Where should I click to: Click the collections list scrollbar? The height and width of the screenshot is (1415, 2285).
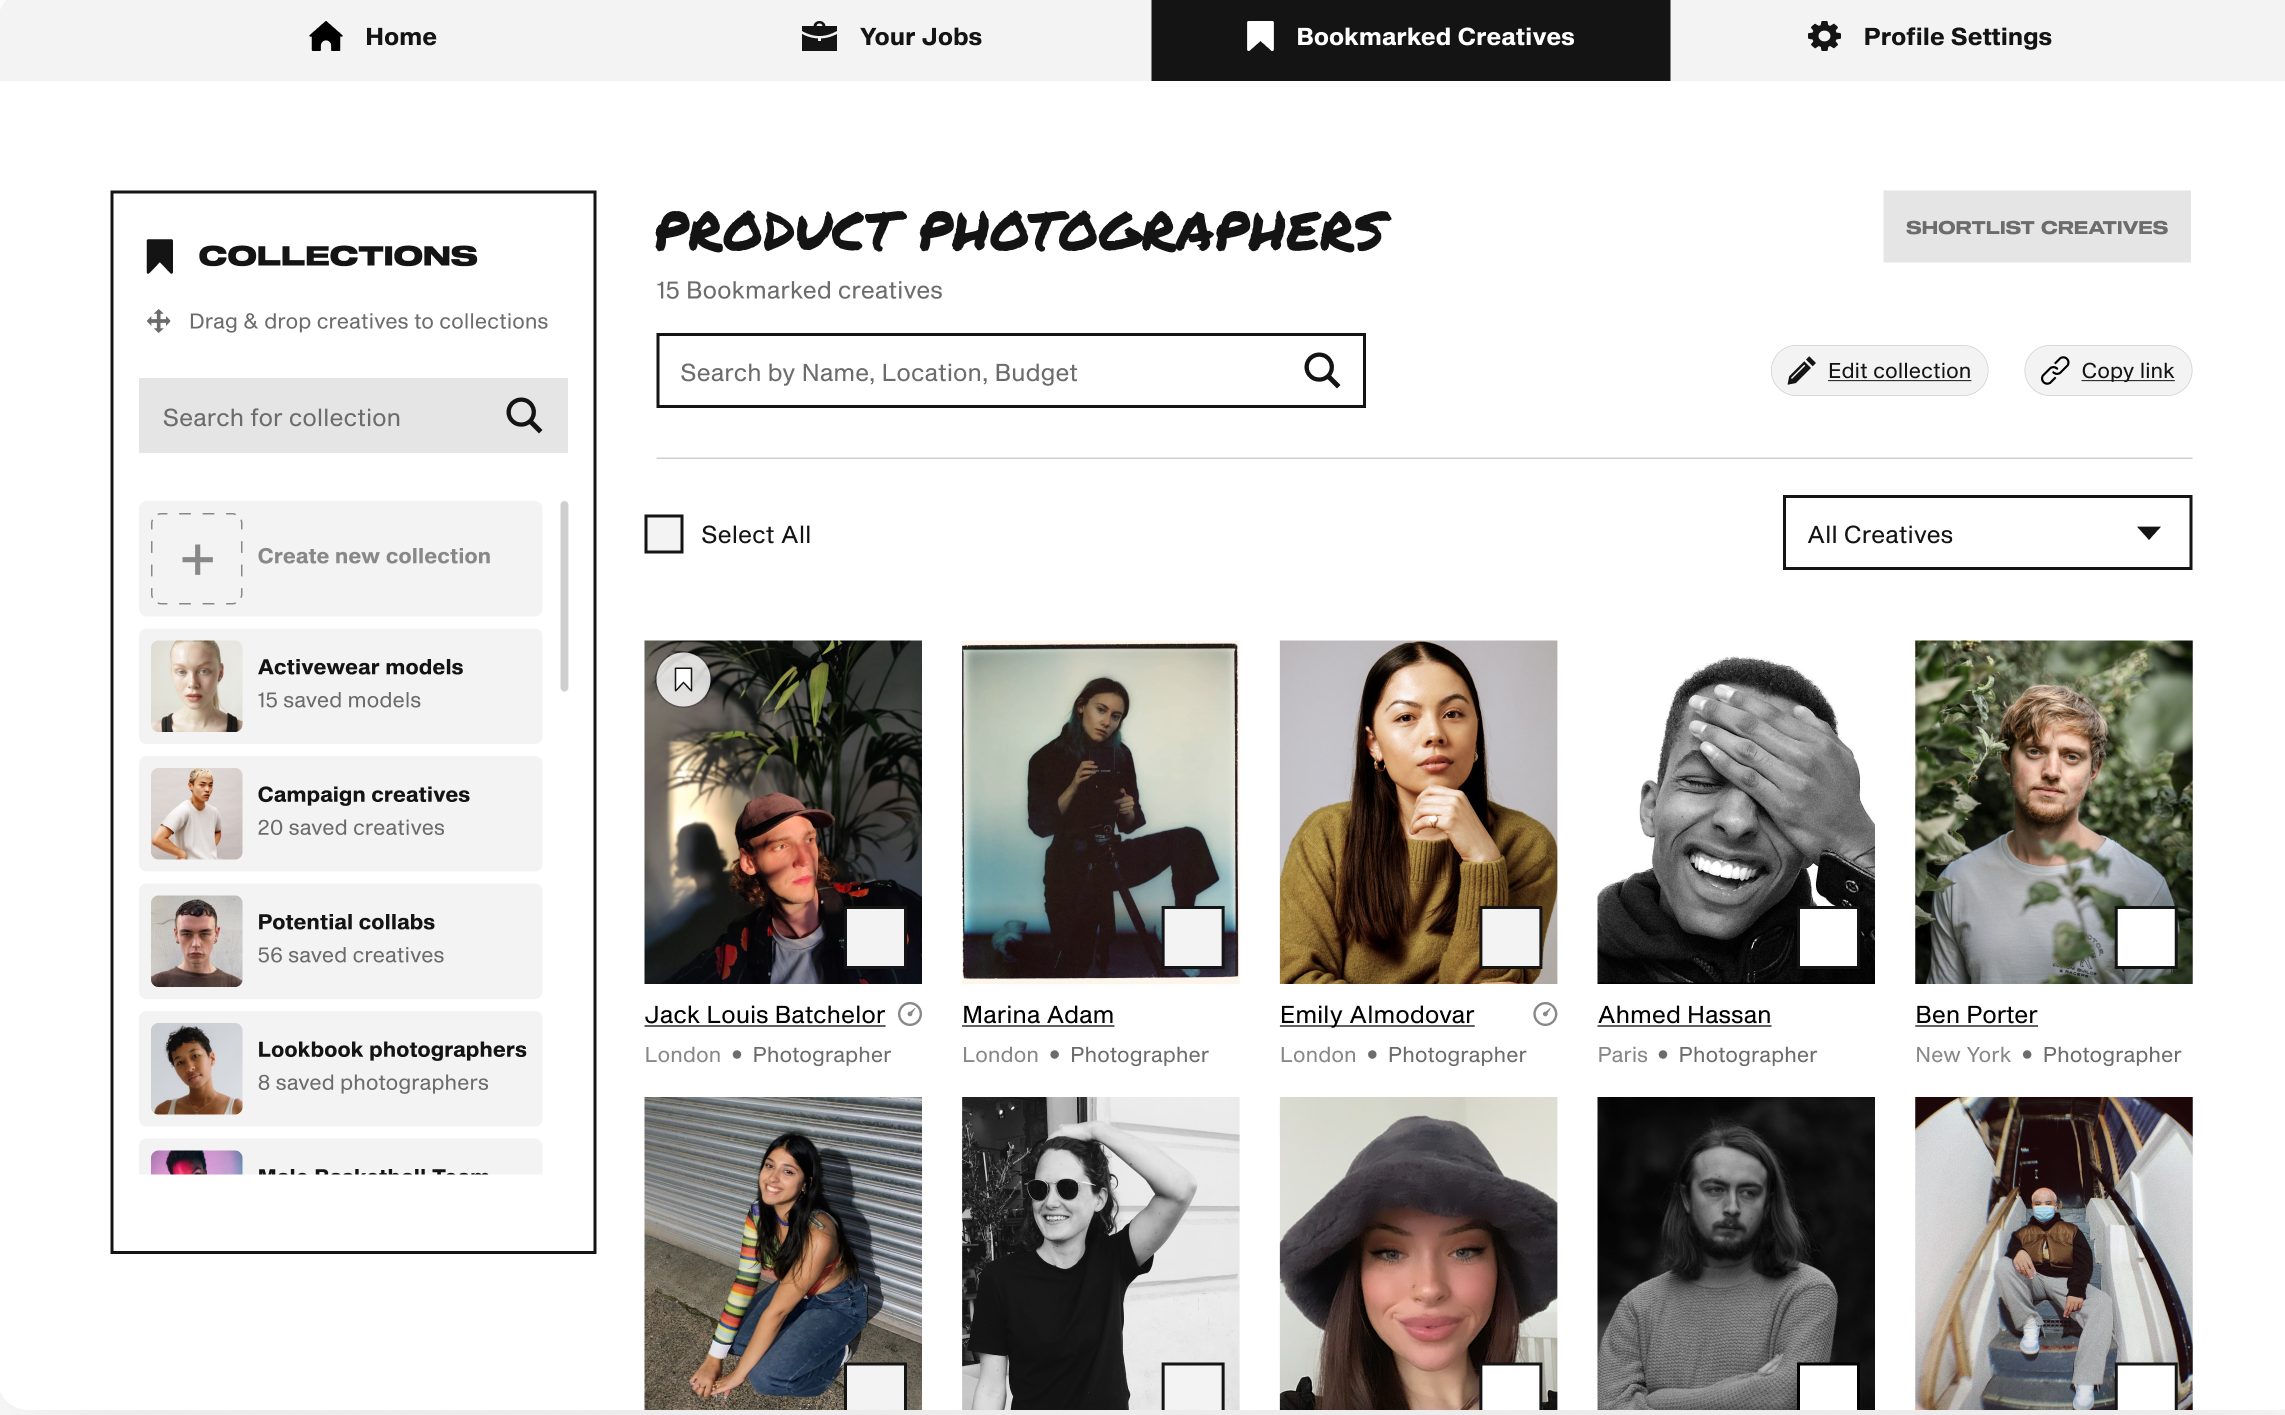coord(564,596)
